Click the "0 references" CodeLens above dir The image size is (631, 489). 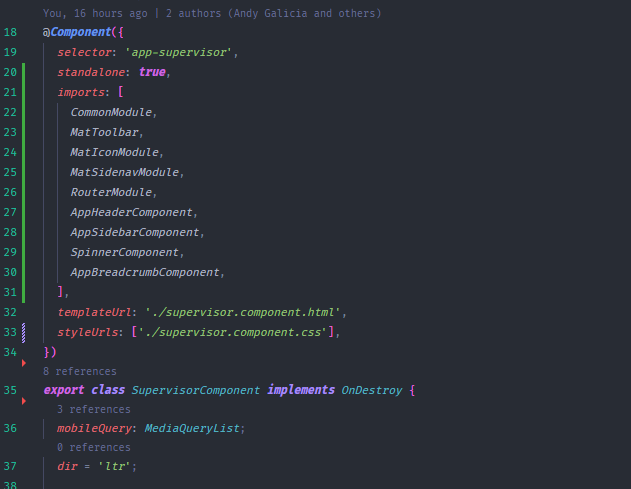pos(93,447)
